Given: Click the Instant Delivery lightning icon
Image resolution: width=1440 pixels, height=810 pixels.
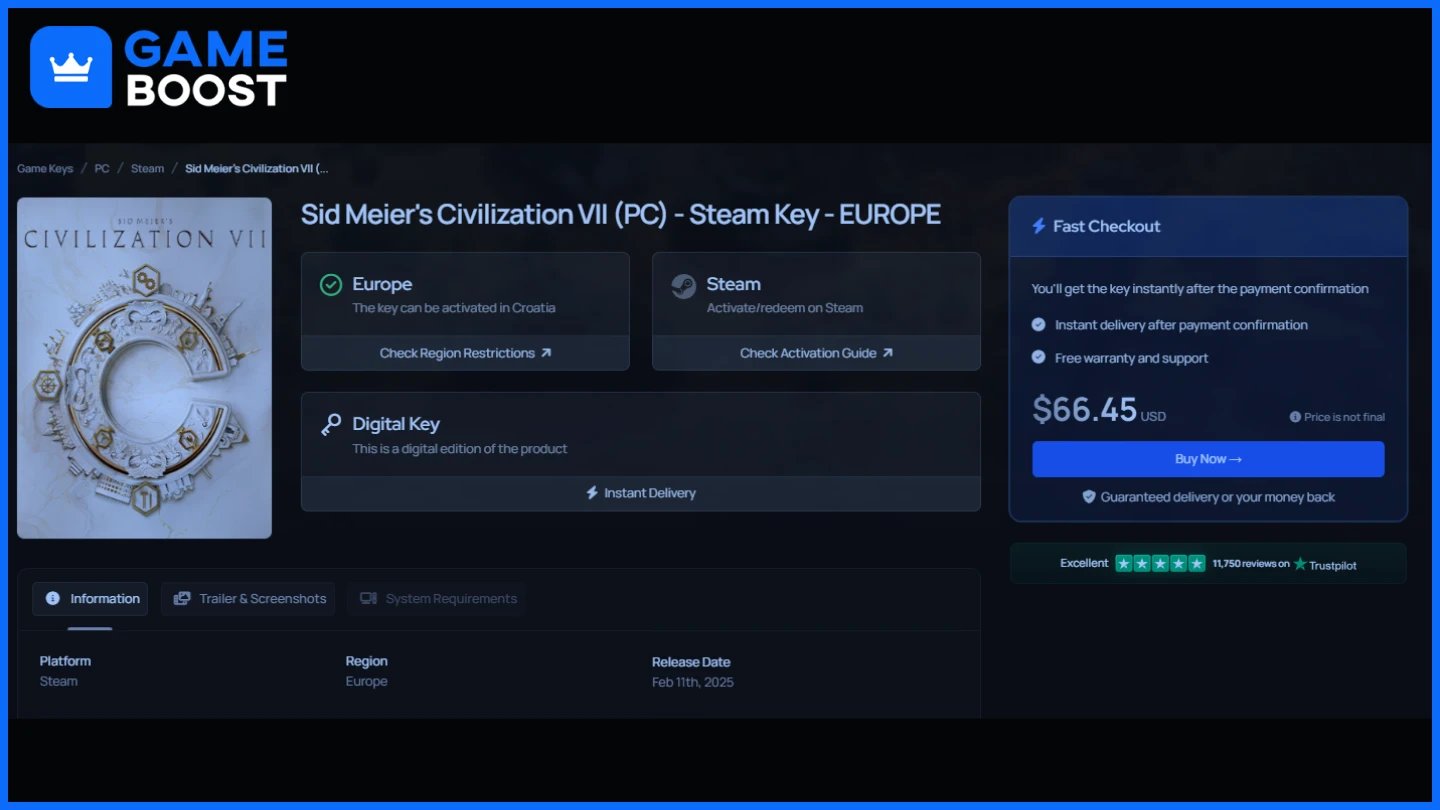Looking at the screenshot, I should tap(592, 493).
